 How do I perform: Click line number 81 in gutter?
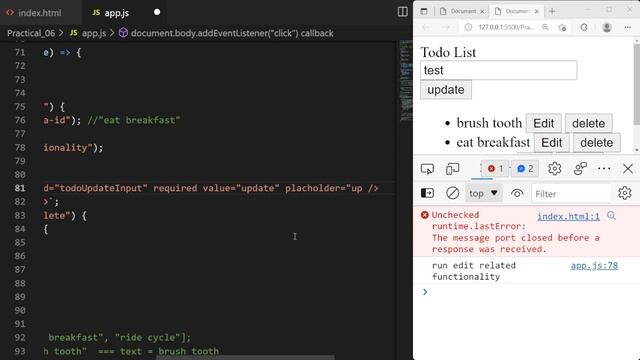pos(20,188)
